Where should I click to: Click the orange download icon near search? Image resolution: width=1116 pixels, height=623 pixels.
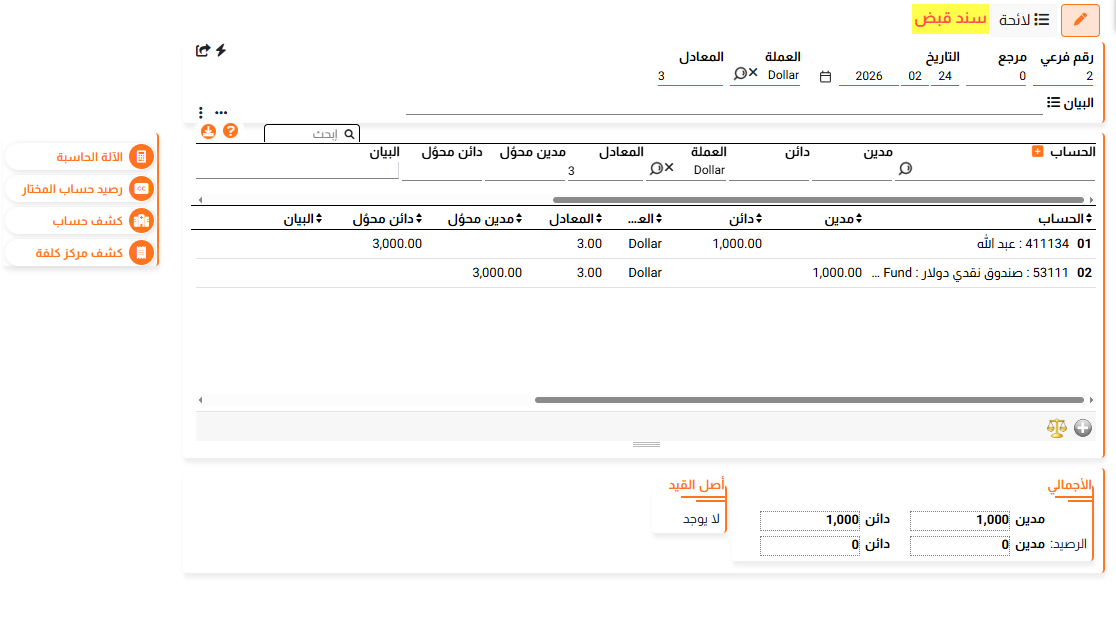[208, 131]
